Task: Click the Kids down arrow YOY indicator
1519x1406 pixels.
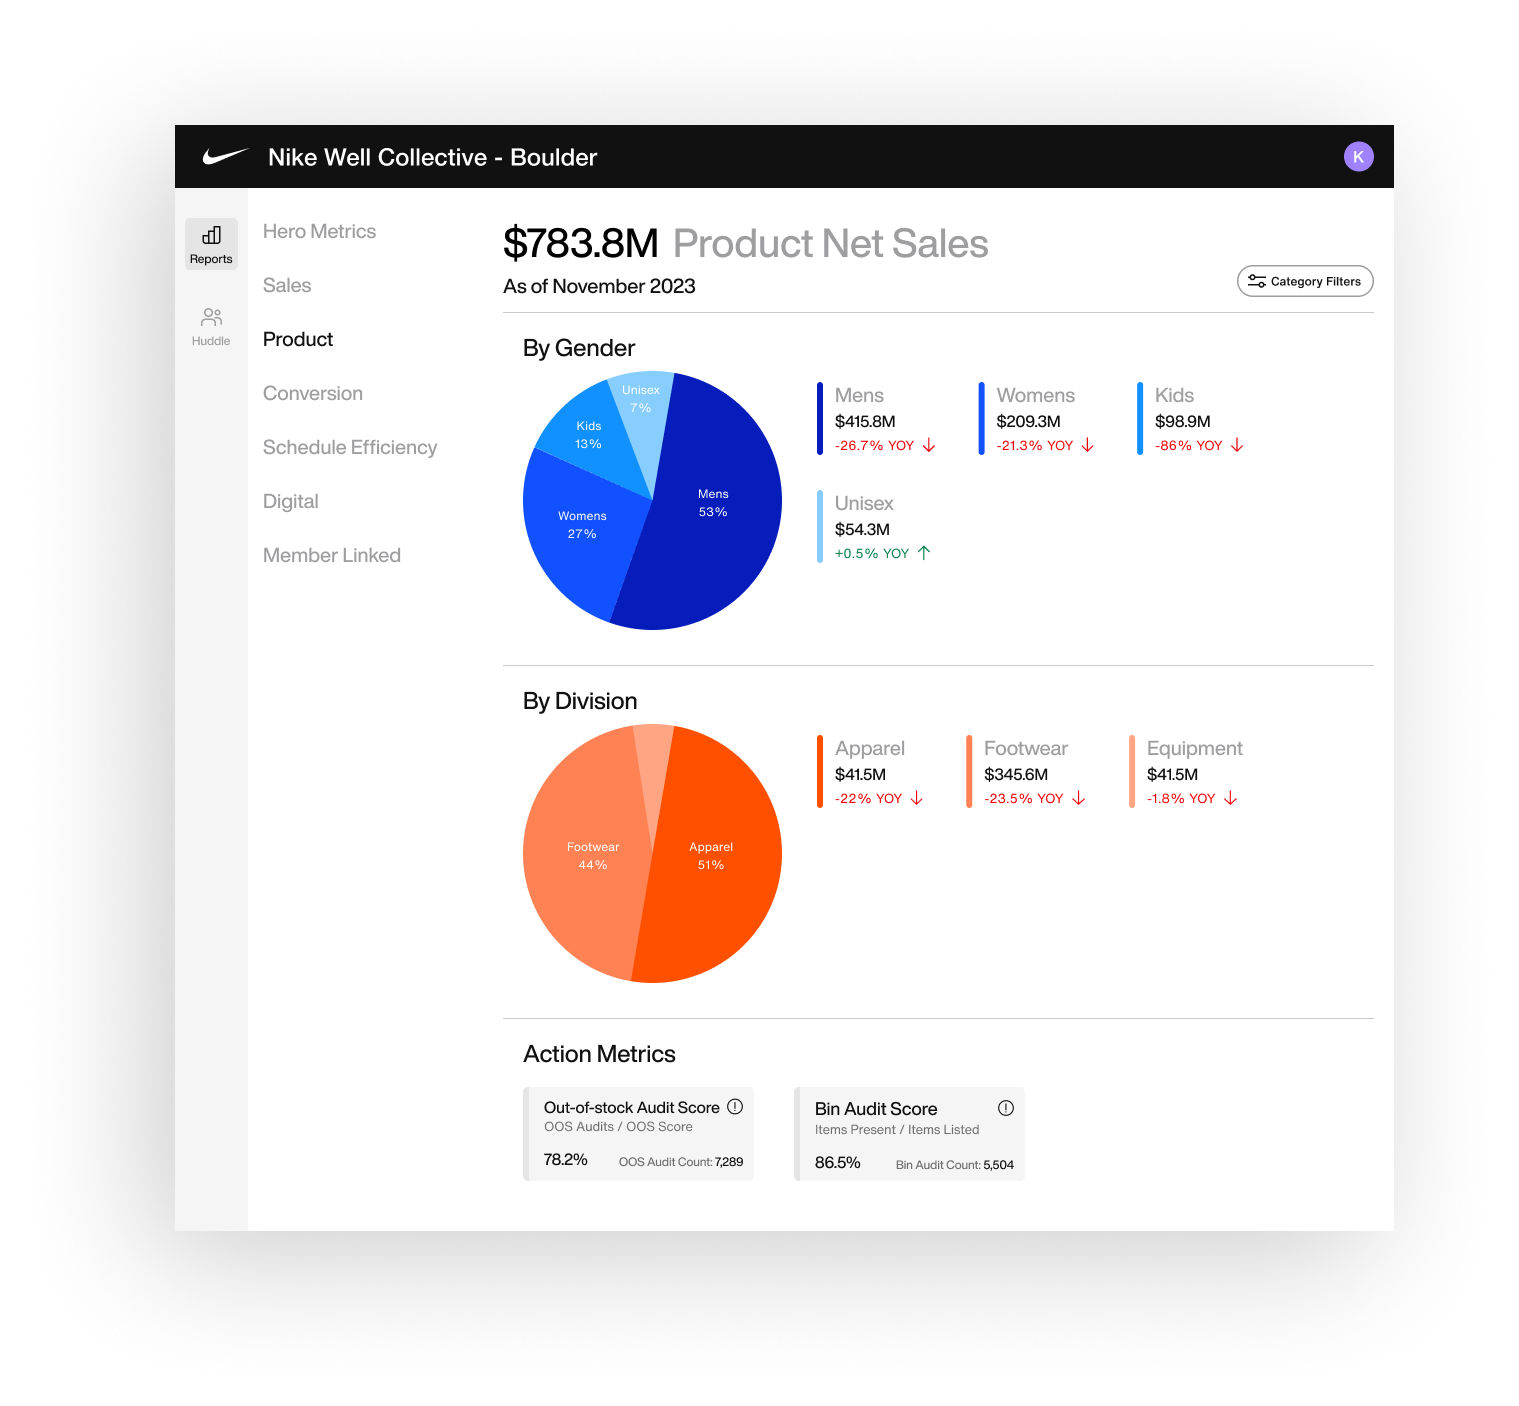Action: (x=1237, y=445)
